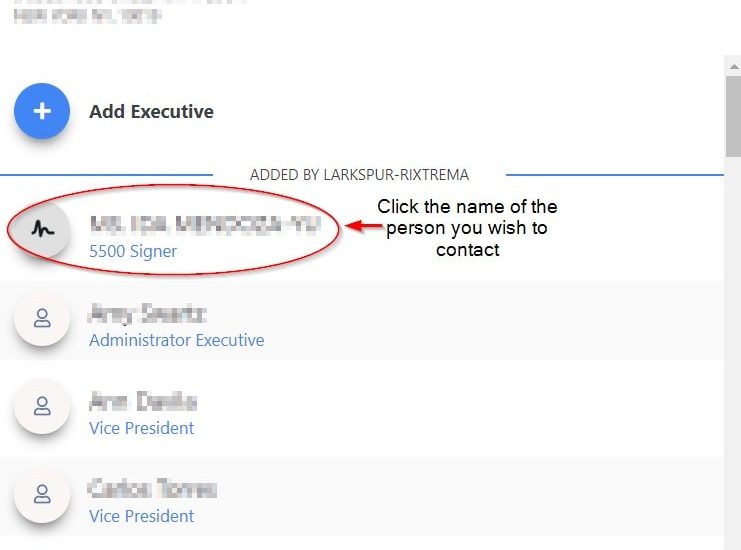Screen dimensions: 741x550
Task: Click the last Vice President's person icon
Action: point(42,494)
